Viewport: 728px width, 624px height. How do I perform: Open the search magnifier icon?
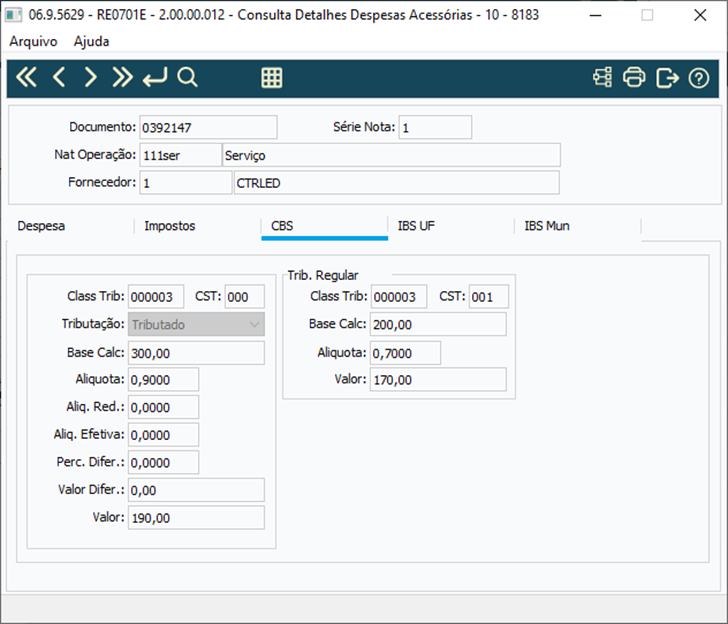coord(187,77)
